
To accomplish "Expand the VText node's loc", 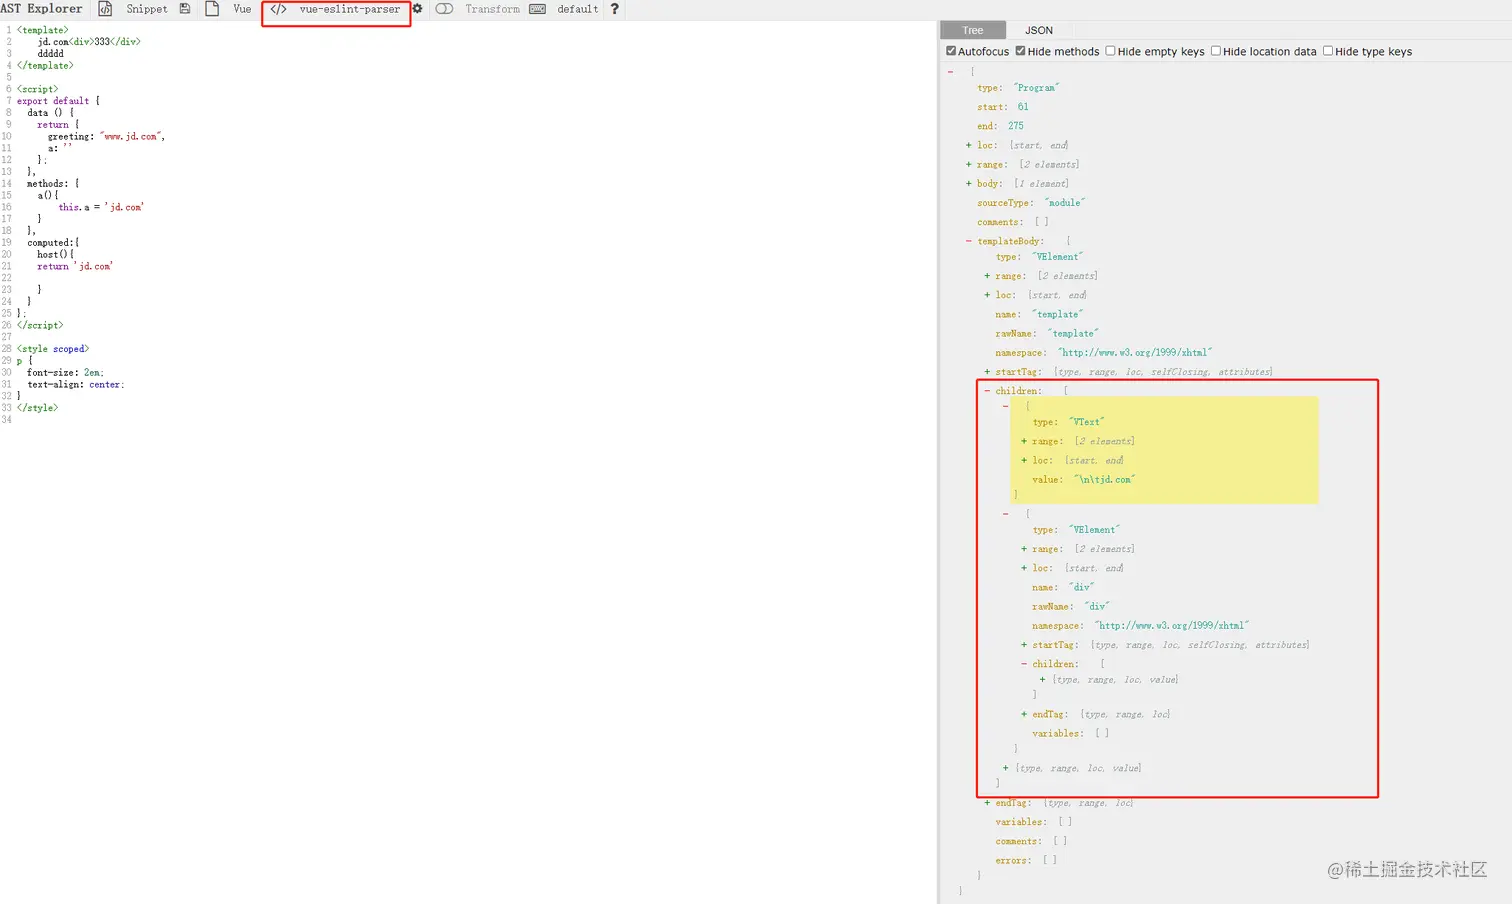I will click(x=1024, y=460).
